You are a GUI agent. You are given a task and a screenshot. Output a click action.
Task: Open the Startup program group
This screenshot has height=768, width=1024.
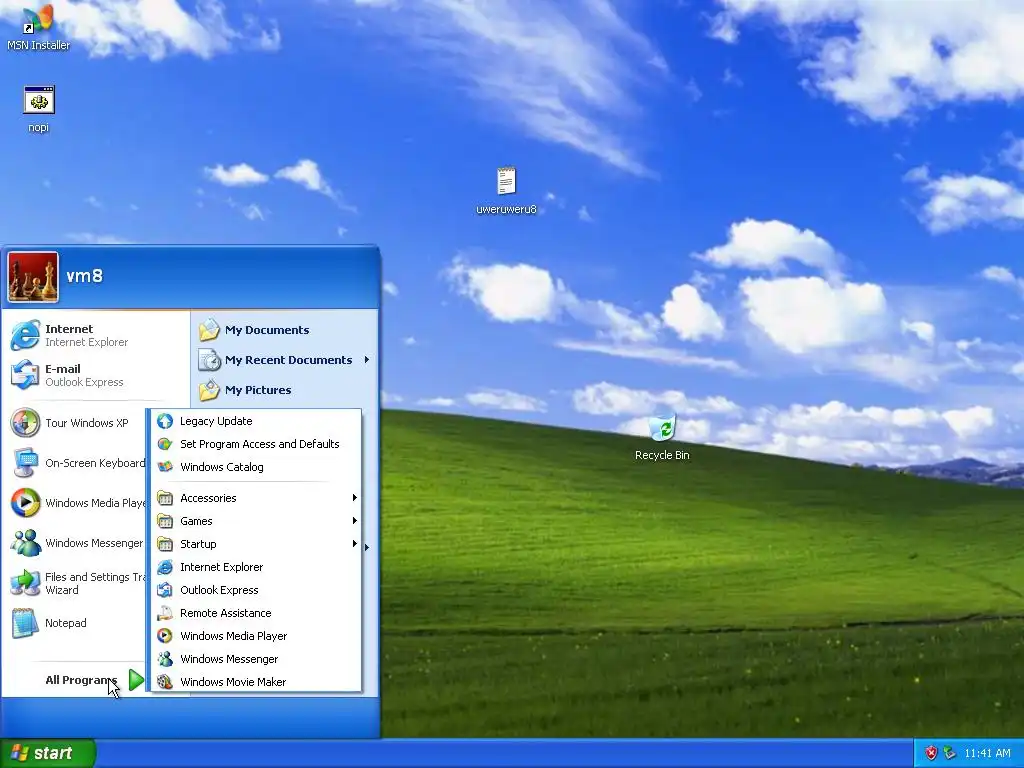click(x=256, y=544)
